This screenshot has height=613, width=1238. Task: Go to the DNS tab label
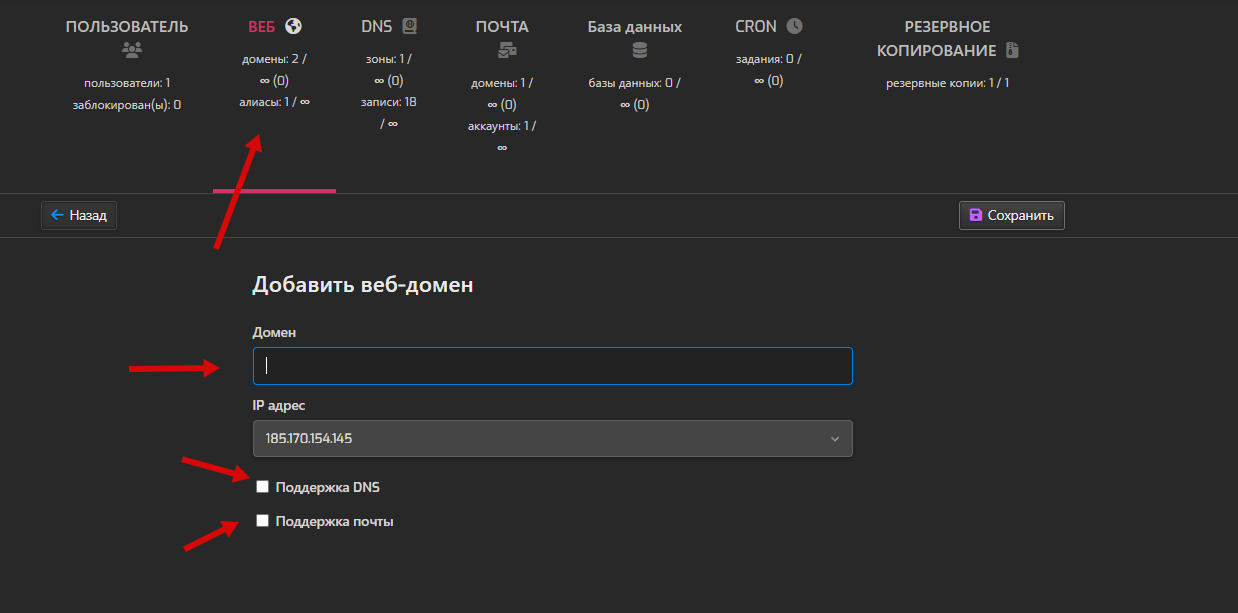pyautogui.click(x=376, y=27)
